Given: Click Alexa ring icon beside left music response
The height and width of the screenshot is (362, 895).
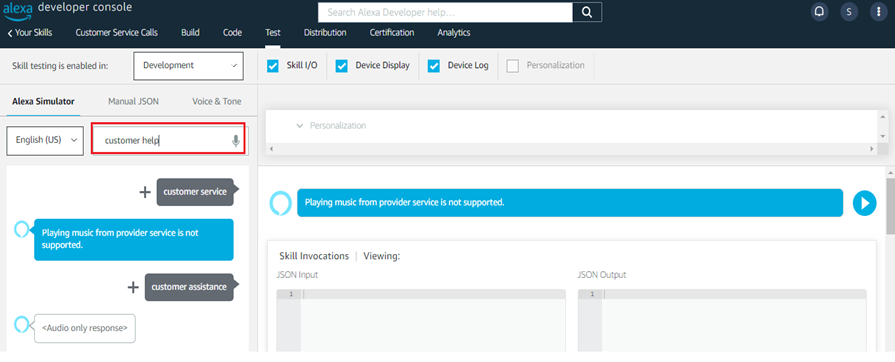Looking at the screenshot, I should 21,230.
